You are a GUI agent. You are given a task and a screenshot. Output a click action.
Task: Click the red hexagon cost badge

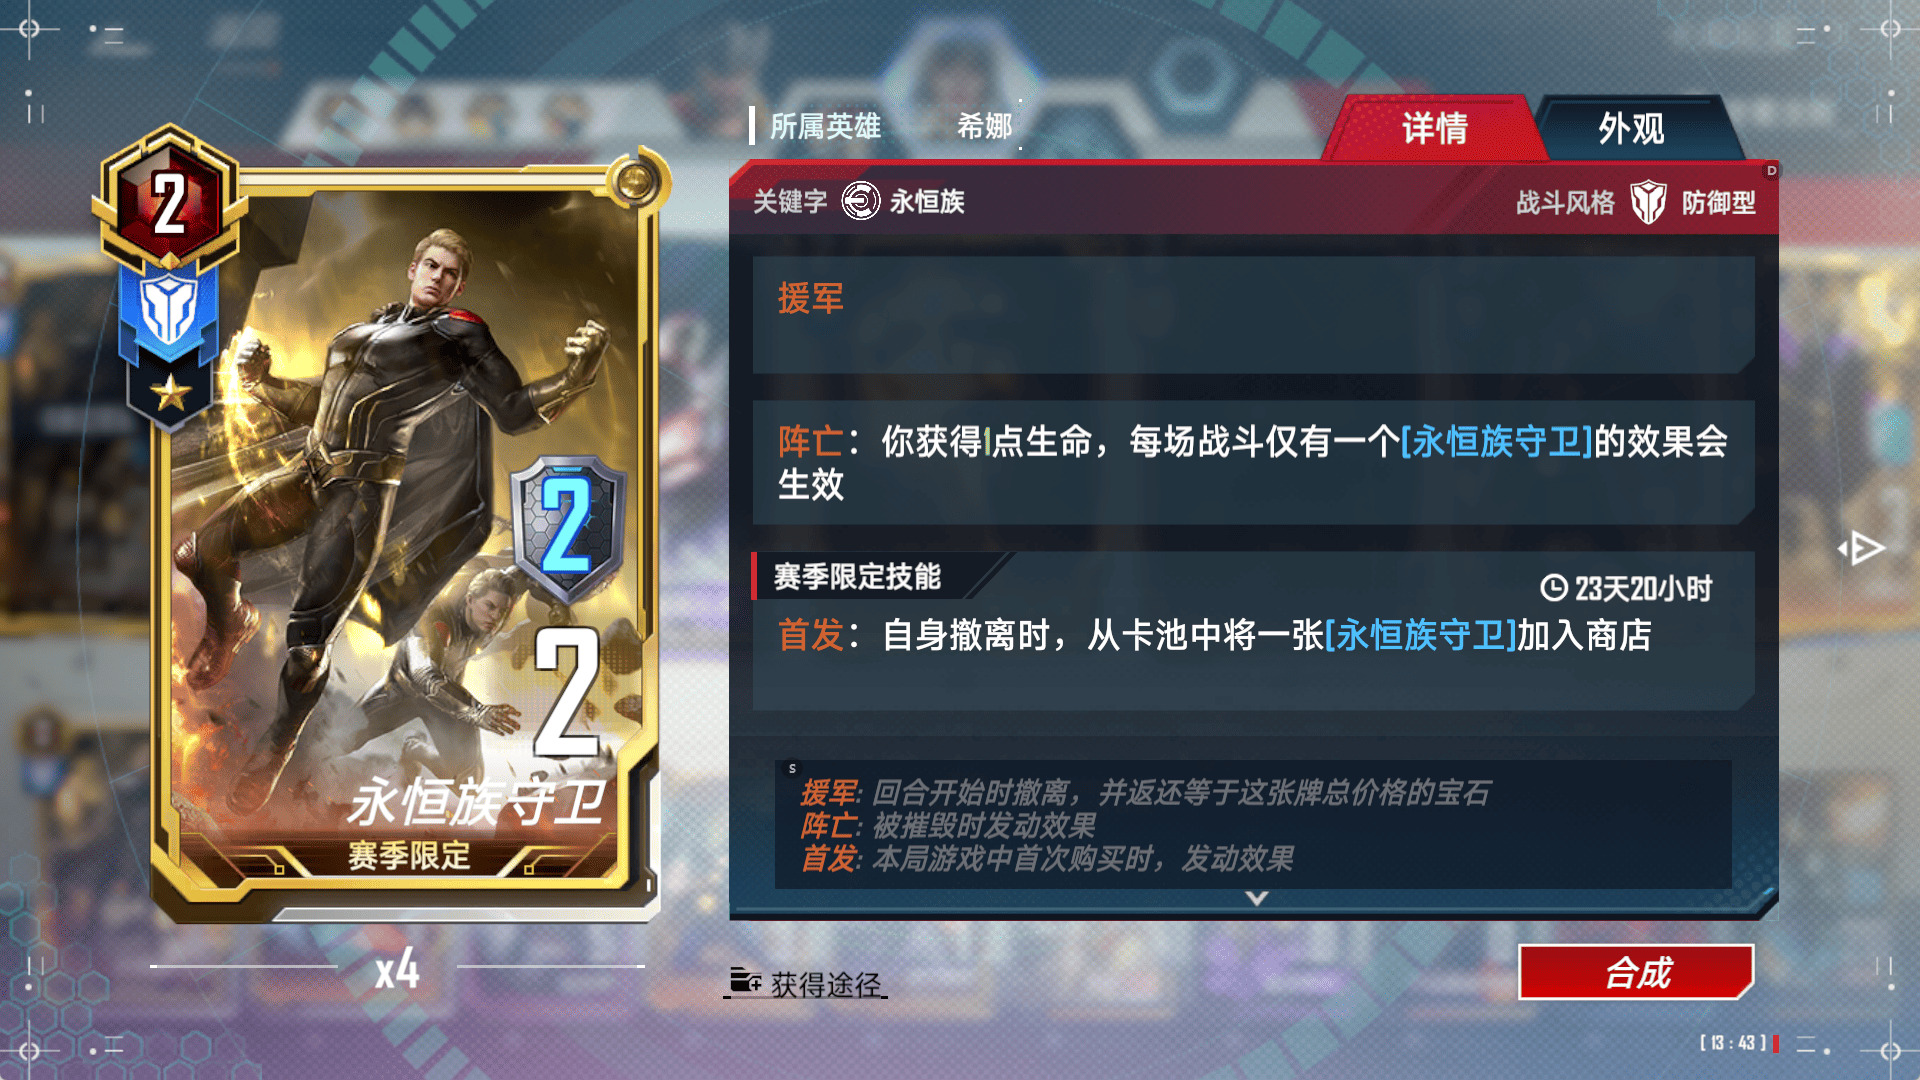[170, 200]
